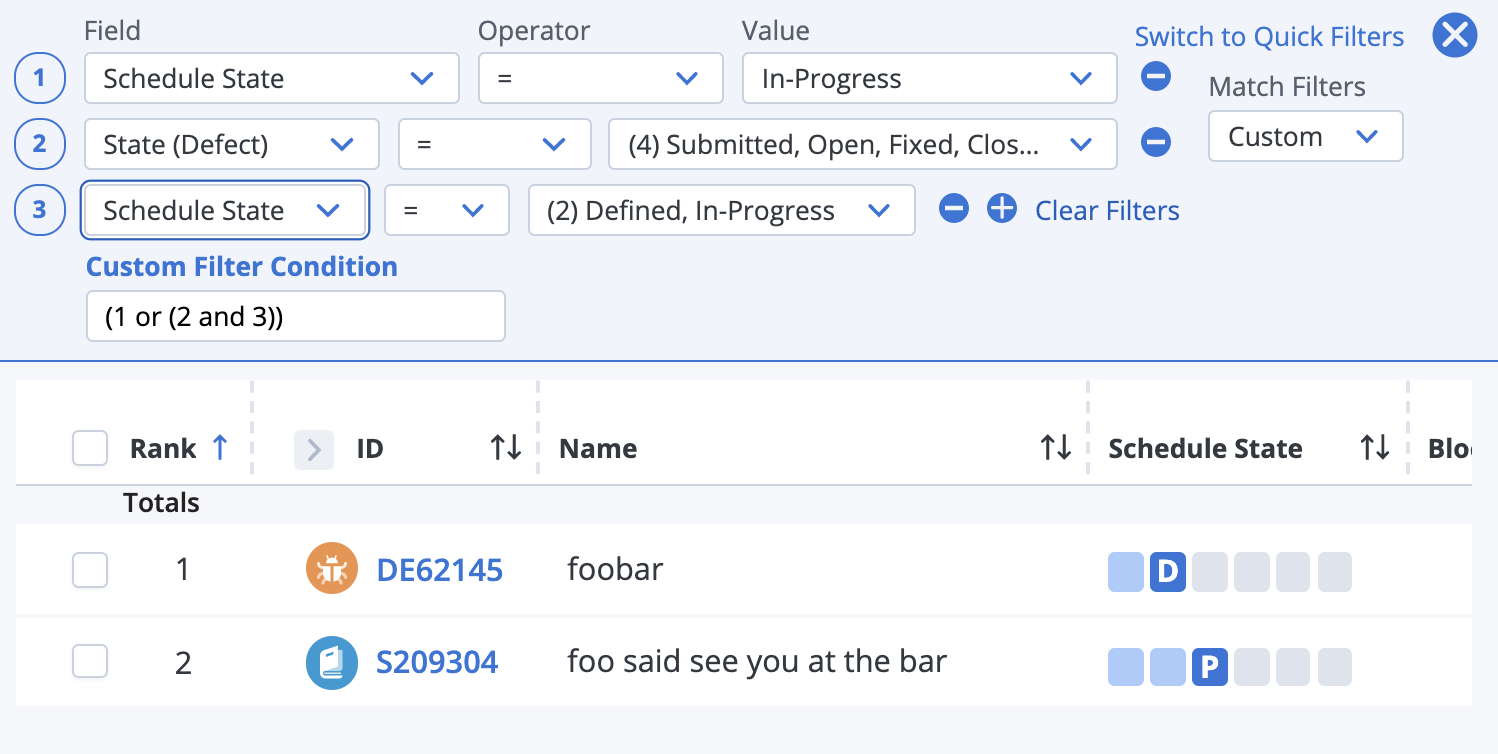1498x754 pixels.
Task: Select checkbox for row ranked 2
Action: click(x=90, y=662)
